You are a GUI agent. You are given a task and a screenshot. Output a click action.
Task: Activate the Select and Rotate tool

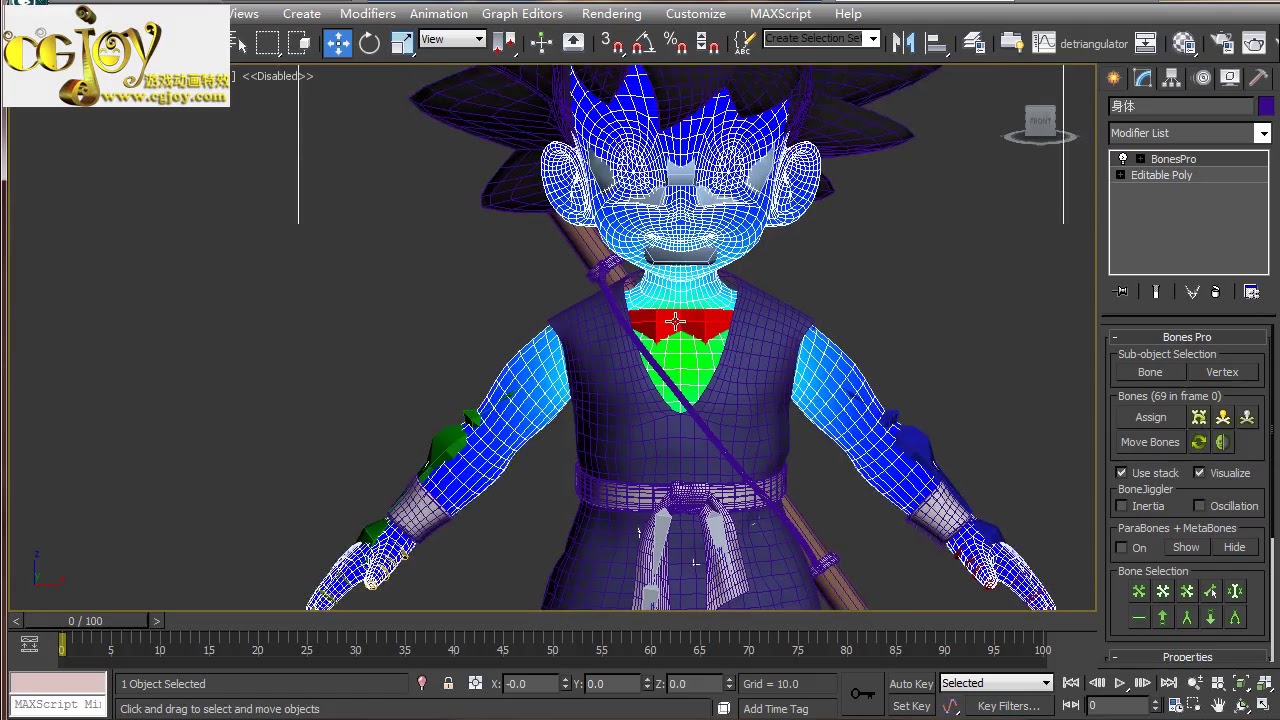[x=370, y=42]
